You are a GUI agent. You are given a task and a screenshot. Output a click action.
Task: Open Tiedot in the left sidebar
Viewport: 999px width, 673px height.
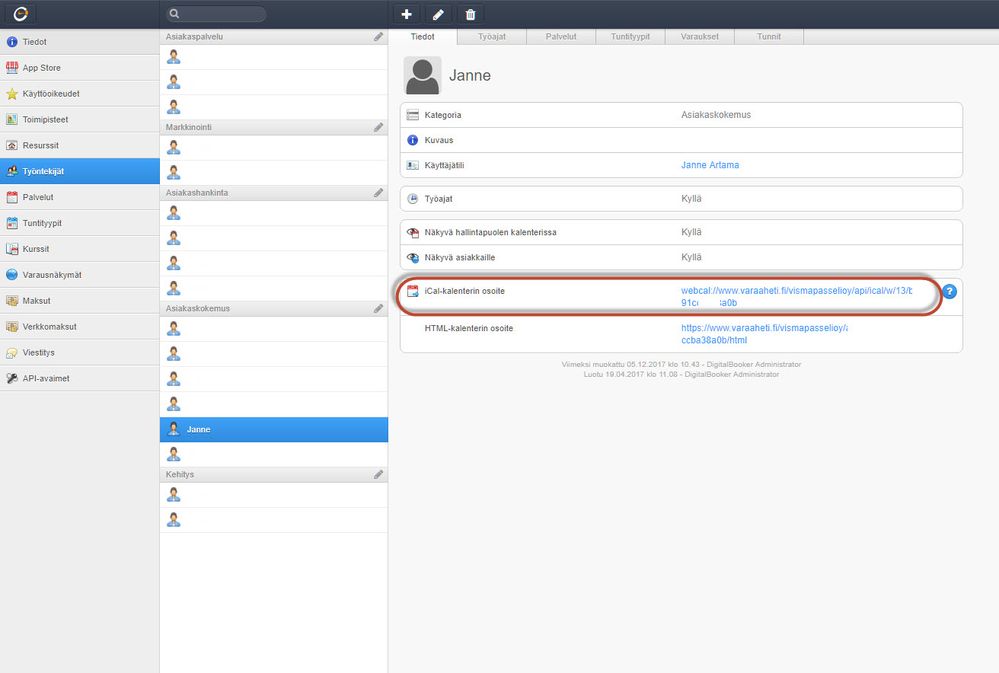click(x=80, y=41)
